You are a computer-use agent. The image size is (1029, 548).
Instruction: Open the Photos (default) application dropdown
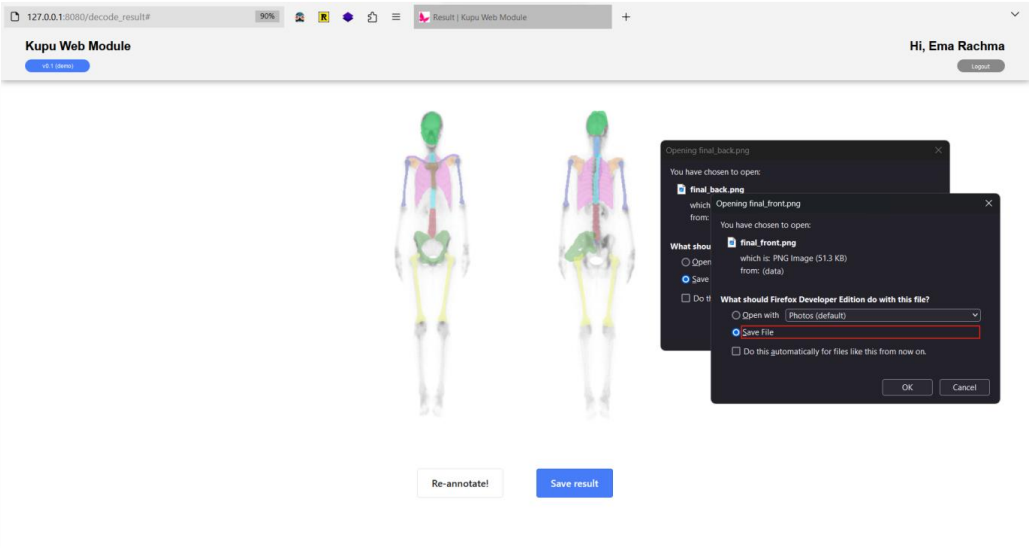coord(882,315)
